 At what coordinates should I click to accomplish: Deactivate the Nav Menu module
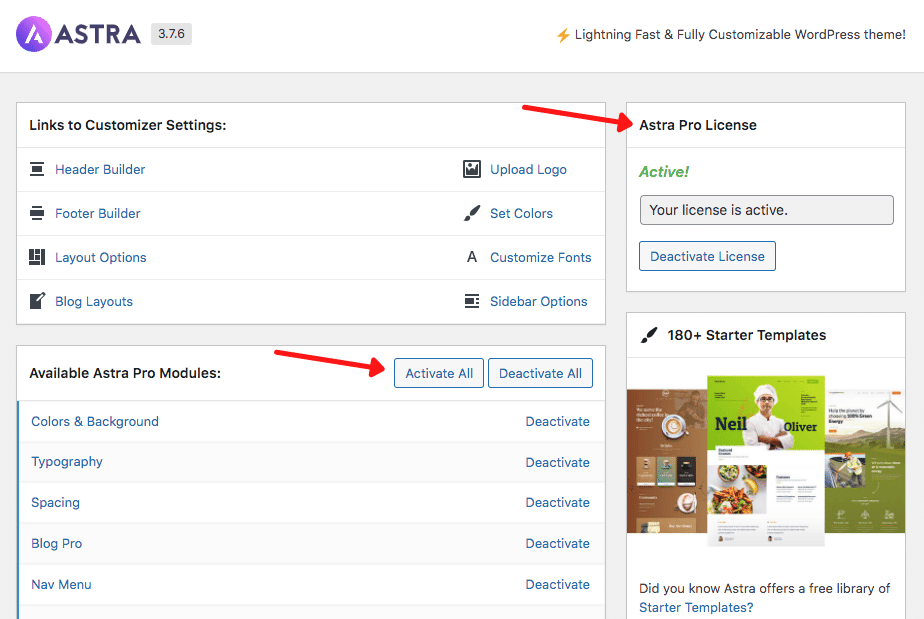click(x=557, y=584)
